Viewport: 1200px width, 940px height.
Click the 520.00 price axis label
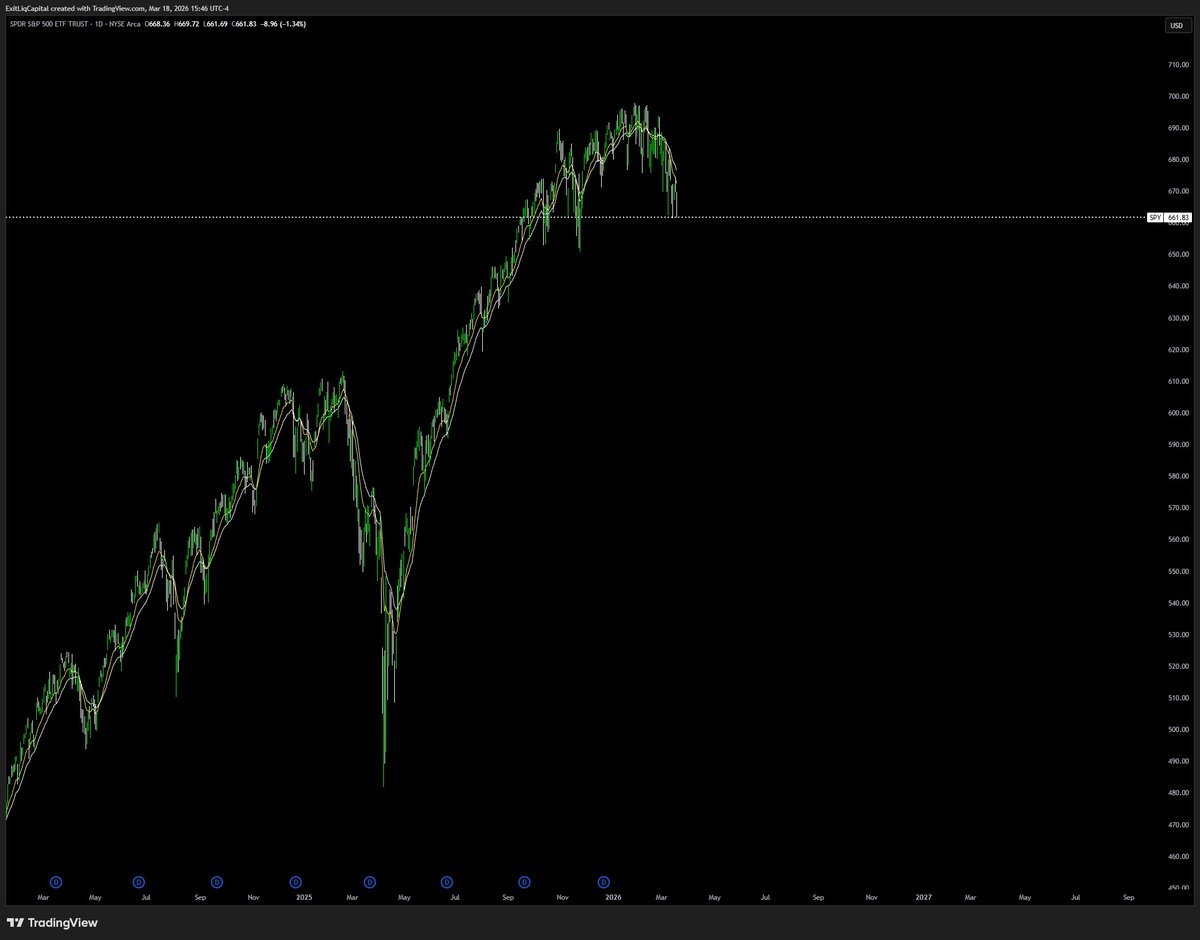pos(1177,667)
